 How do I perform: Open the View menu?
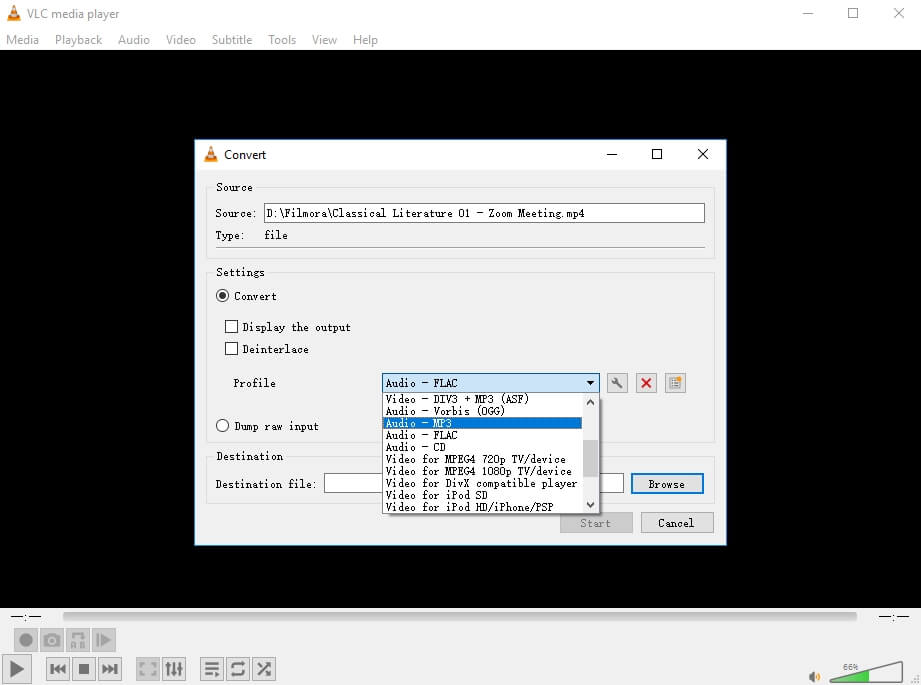tap(324, 40)
